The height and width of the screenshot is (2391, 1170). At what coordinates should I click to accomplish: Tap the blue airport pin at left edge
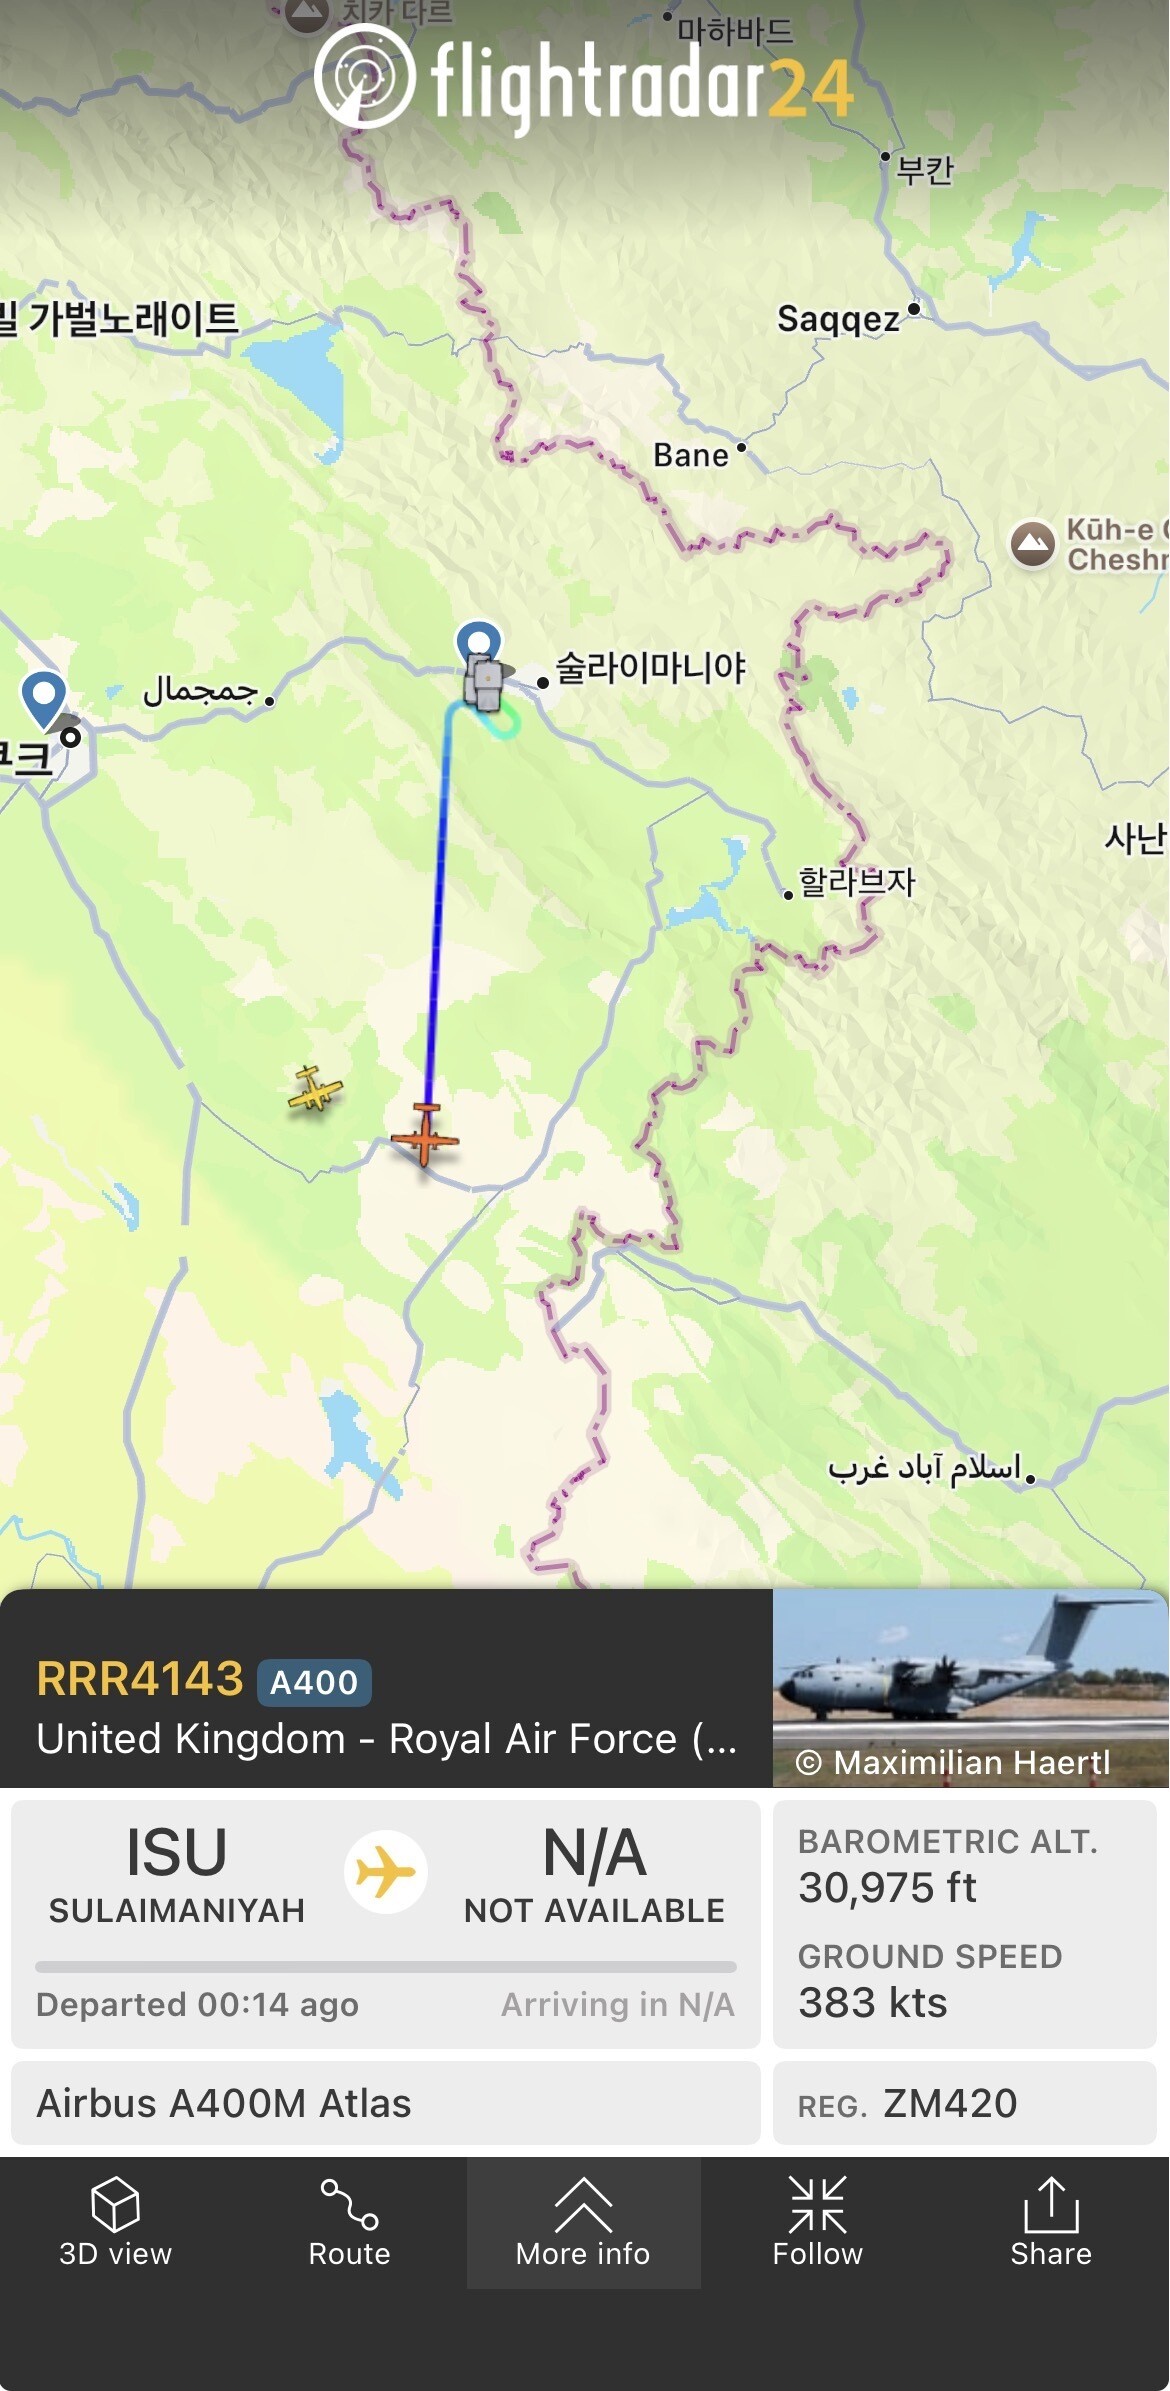click(44, 699)
